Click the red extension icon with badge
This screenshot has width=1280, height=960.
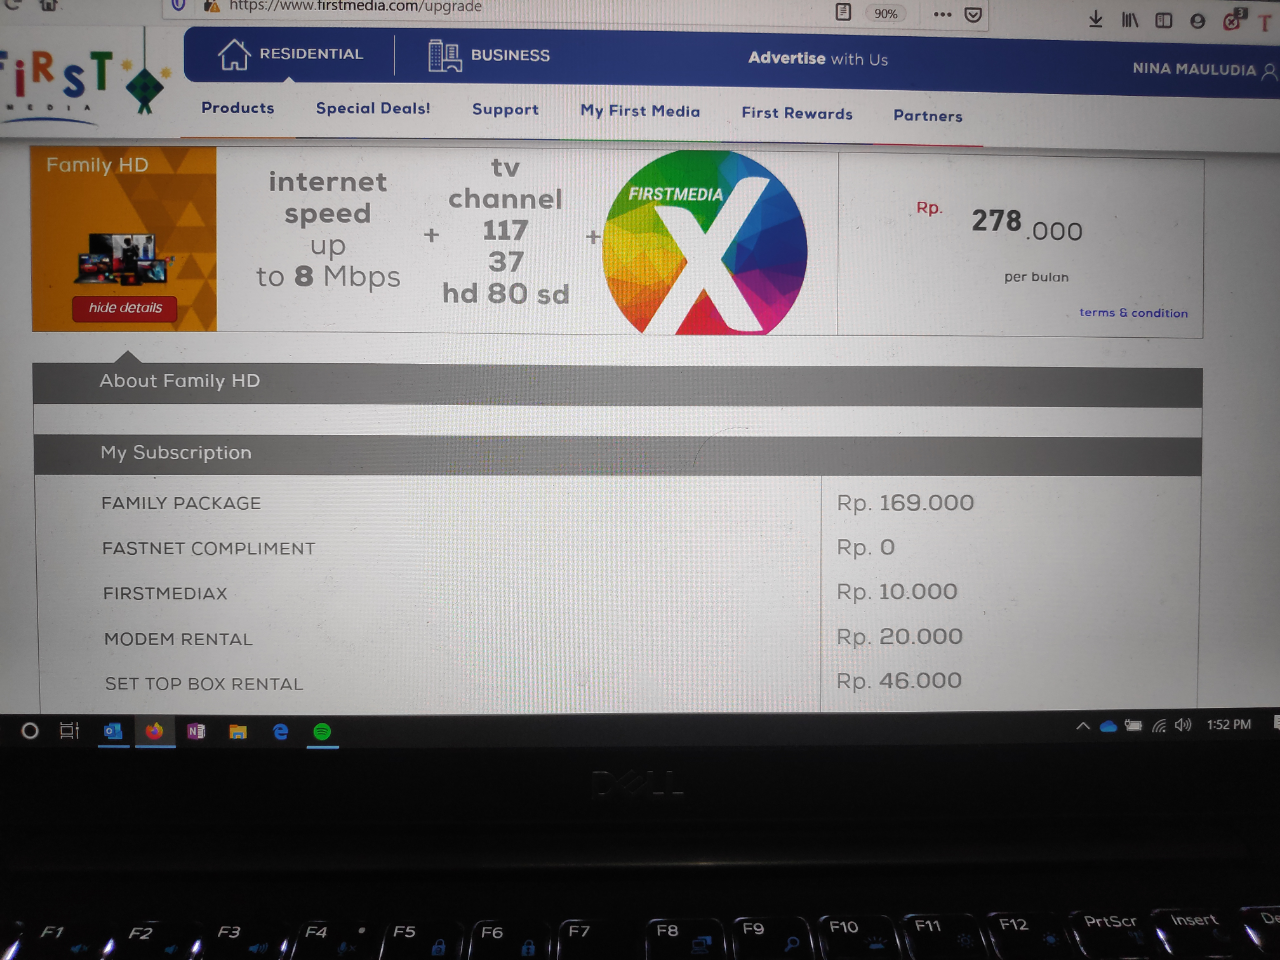tap(1233, 20)
